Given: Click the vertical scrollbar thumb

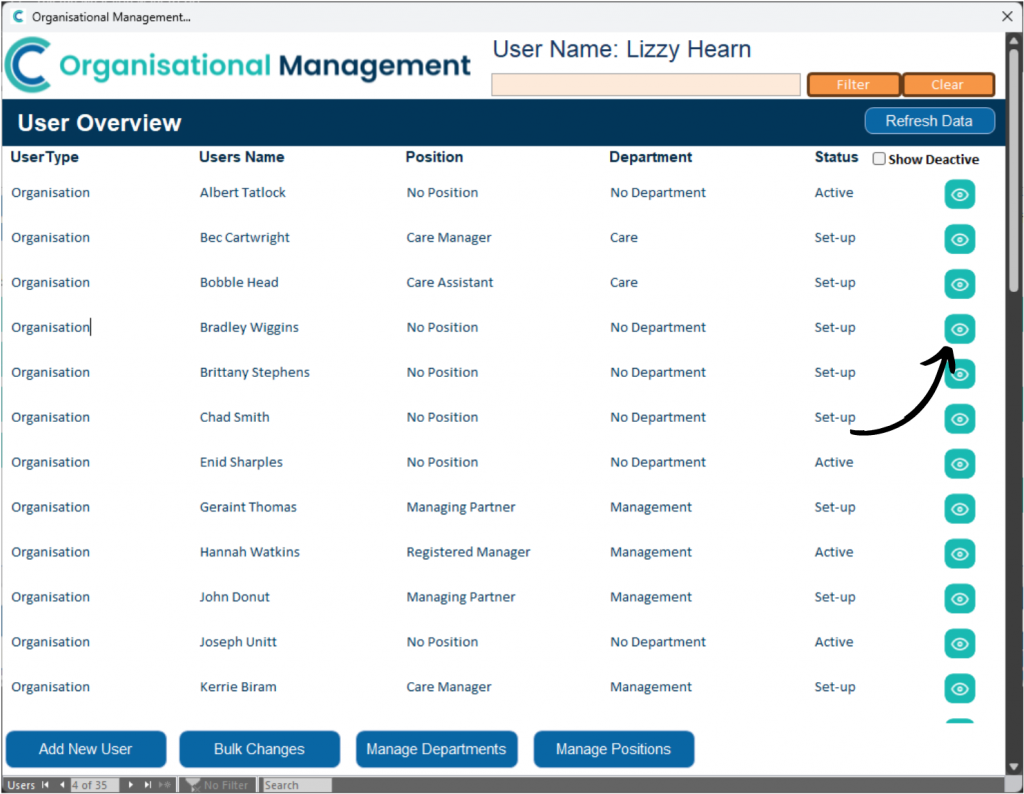Looking at the screenshot, I should tap(1014, 170).
